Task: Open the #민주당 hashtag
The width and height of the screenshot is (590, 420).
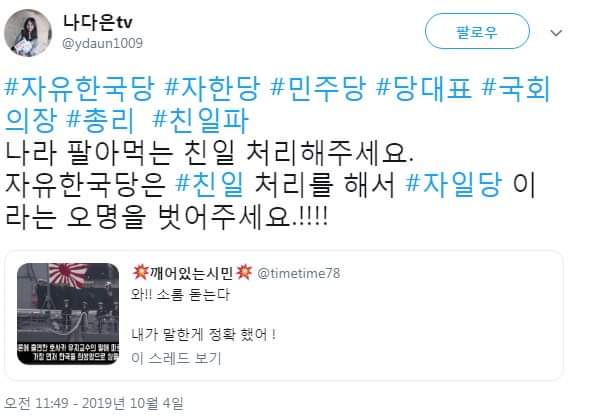Action: point(318,89)
